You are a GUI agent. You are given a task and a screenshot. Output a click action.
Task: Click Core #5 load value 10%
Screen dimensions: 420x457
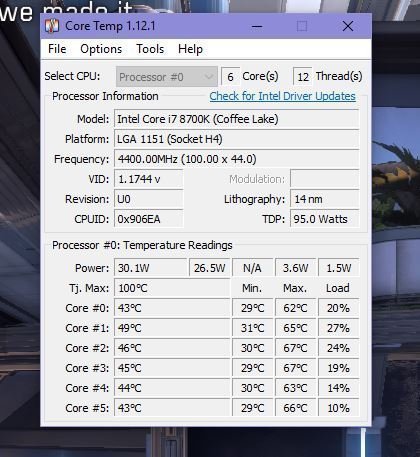click(x=339, y=408)
